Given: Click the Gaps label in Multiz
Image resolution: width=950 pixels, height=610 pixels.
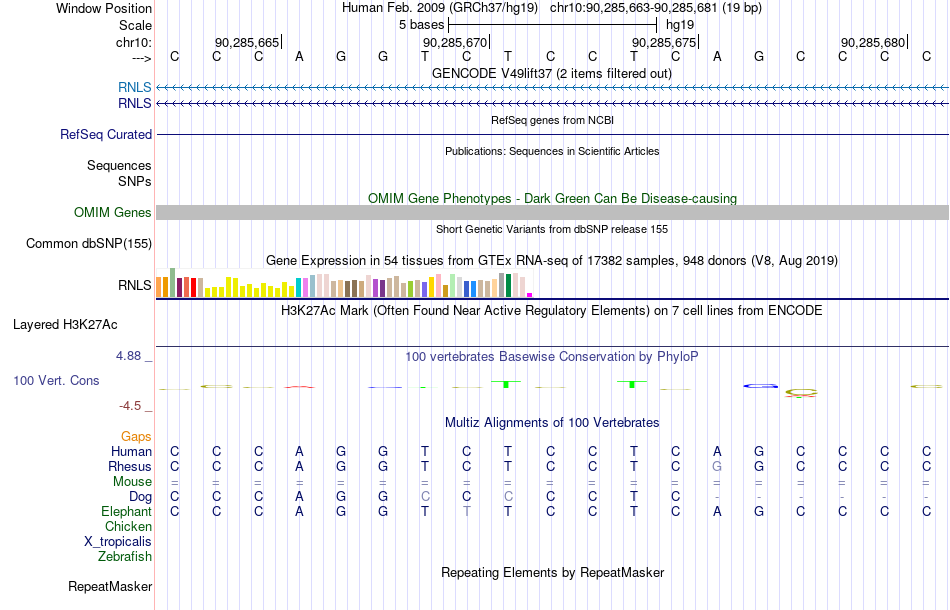Looking at the screenshot, I should [136, 437].
